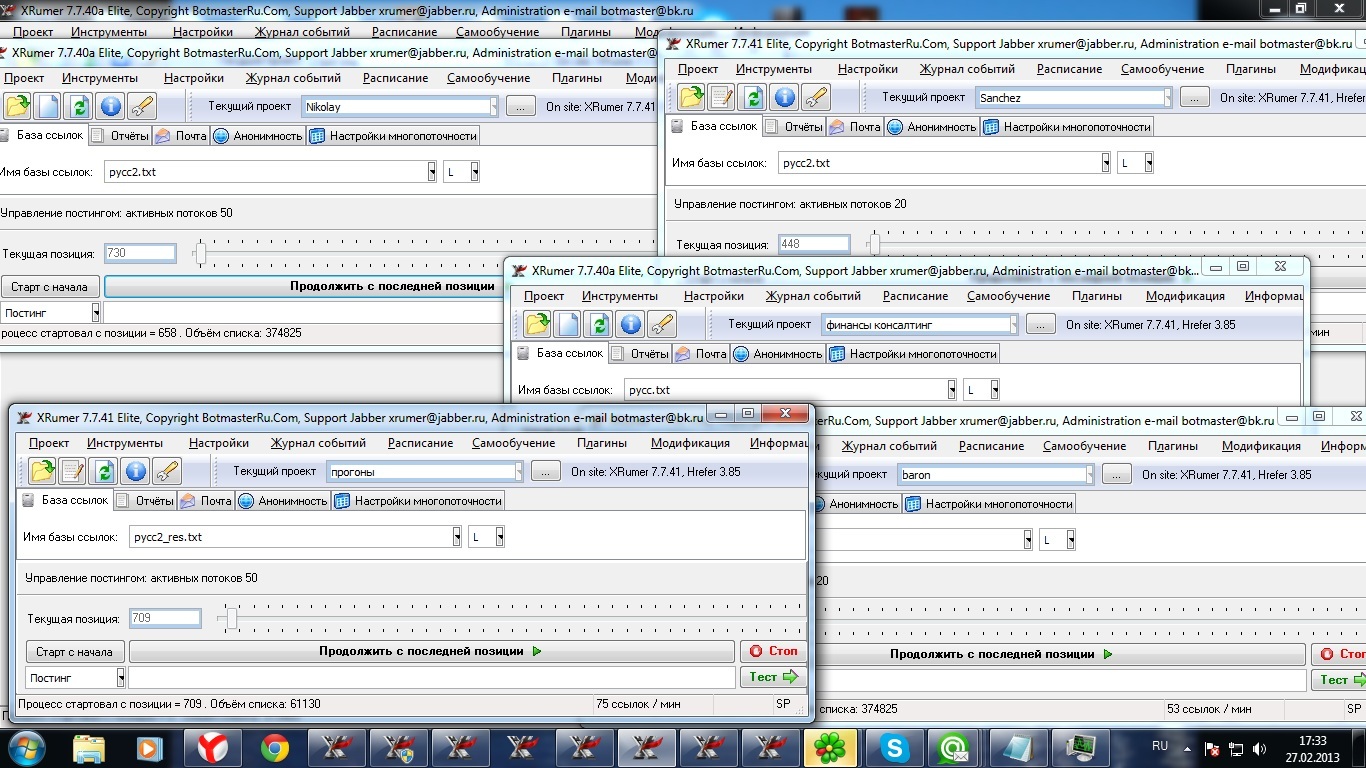Click the "..." browse button beside Sanchez project
1366x768 pixels.
pos(1195,98)
